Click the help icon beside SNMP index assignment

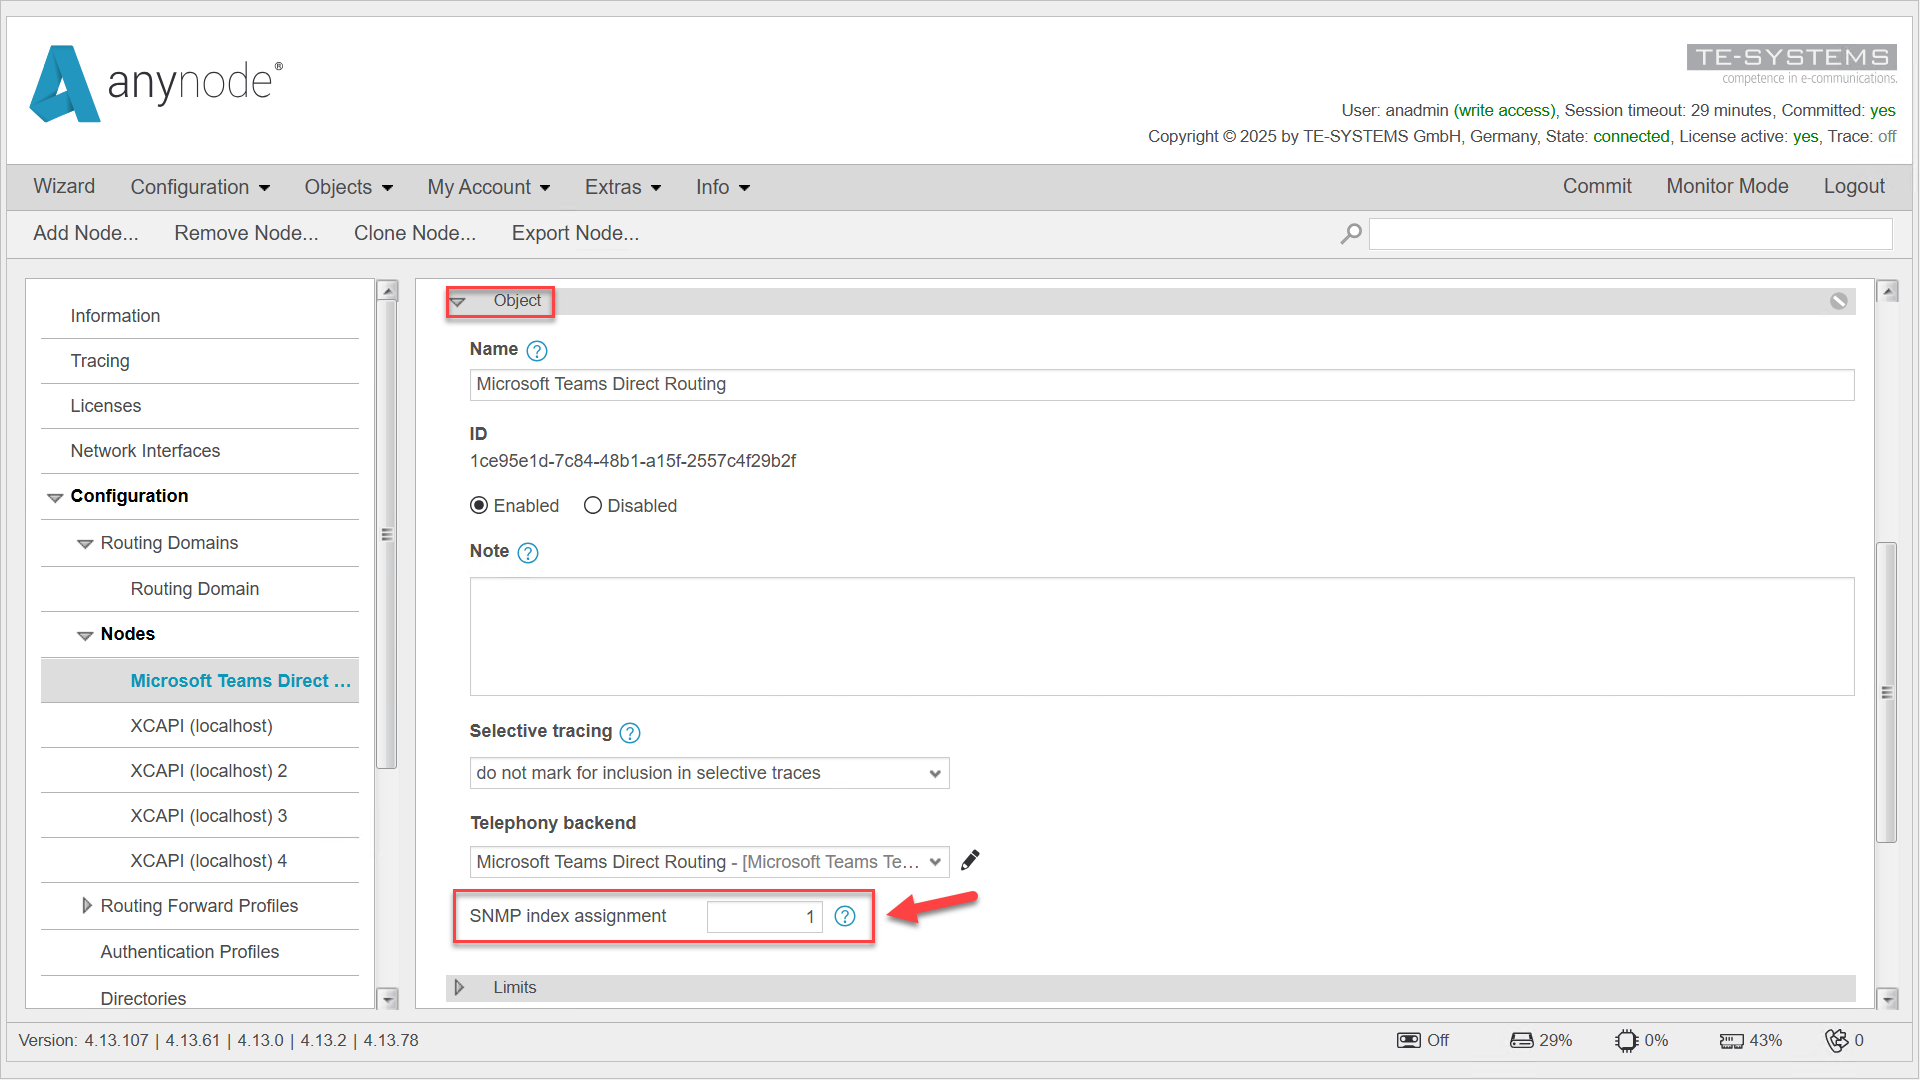[845, 916]
